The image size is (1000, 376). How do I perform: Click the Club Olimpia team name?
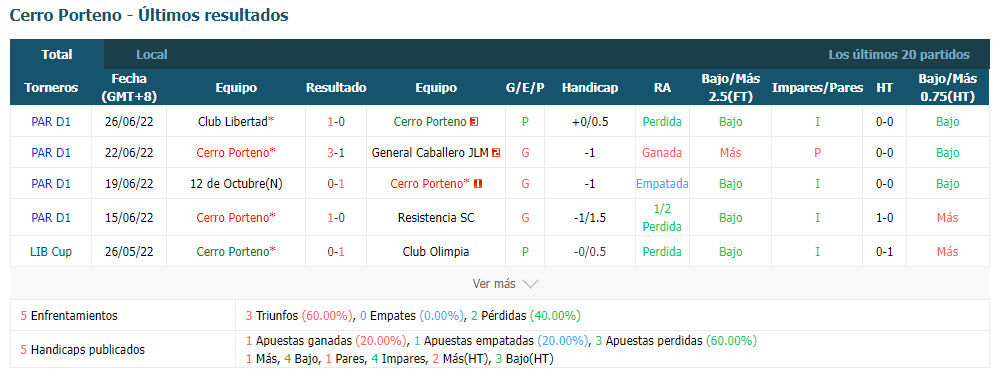pyautogui.click(x=436, y=252)
